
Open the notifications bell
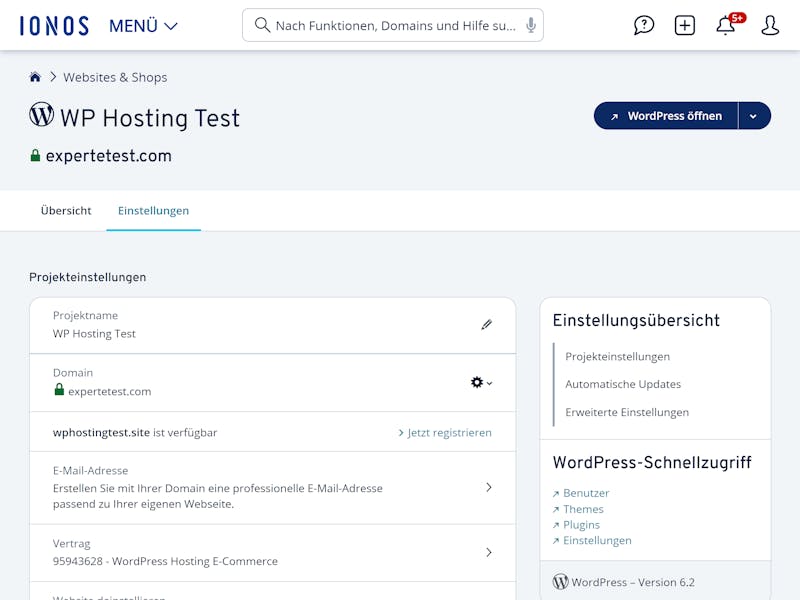pyautogui.click(x=726, y=26)
